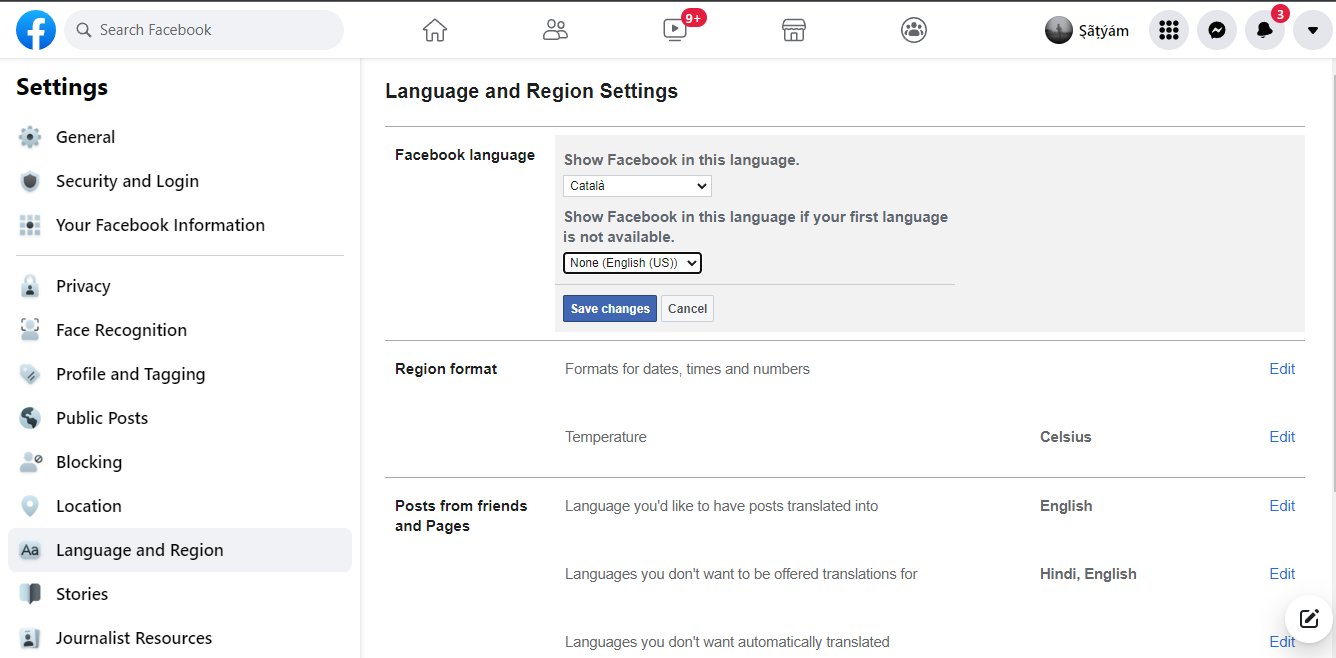Click the General gear icon
Image resolution: width=1336 pixels, height=658 pixels.
point(30,137)
